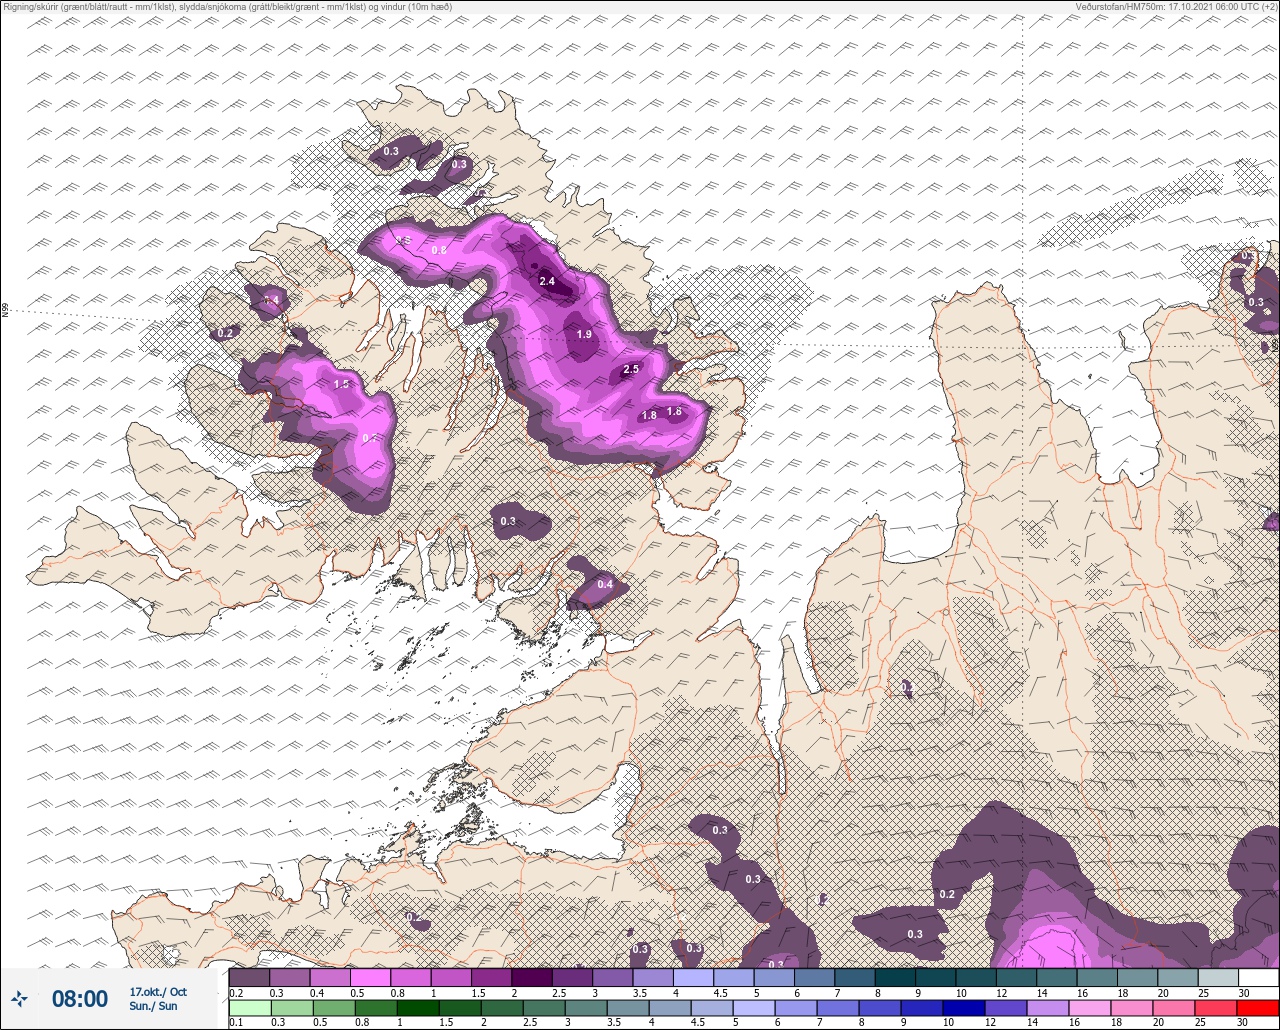
Task: Click the N99 label on the left edge
Action: tap(5, 311)
